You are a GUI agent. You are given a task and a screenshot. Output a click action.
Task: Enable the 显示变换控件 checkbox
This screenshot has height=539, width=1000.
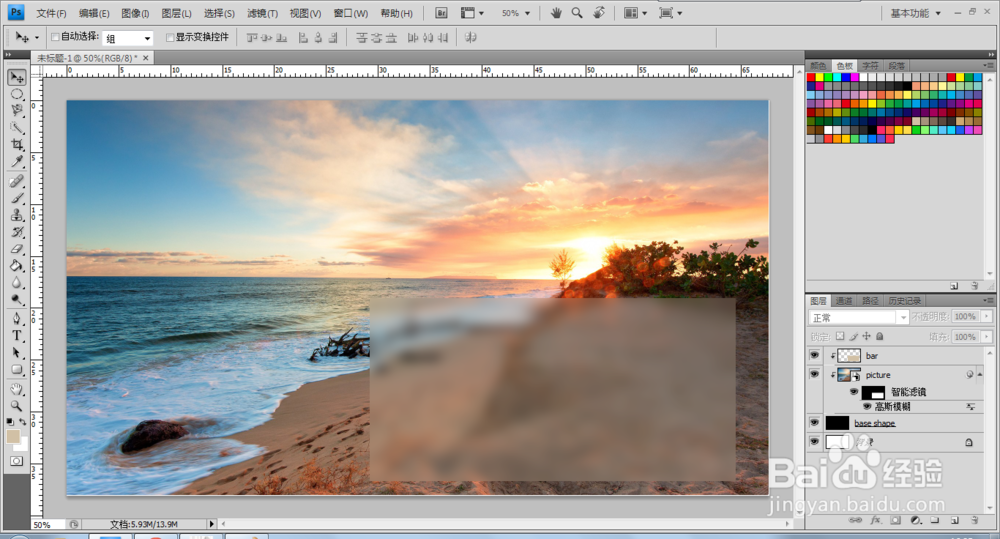tap(170, 37)
